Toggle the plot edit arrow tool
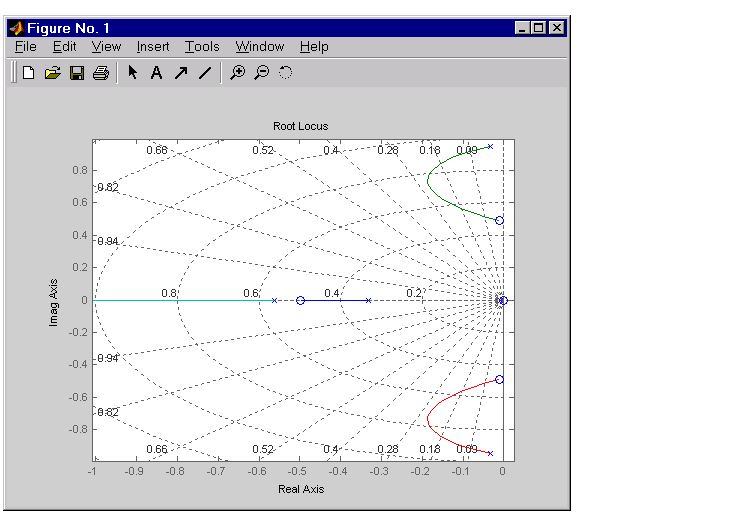The height and width of the screenshot is (520, 750). [x=132, y=73]
